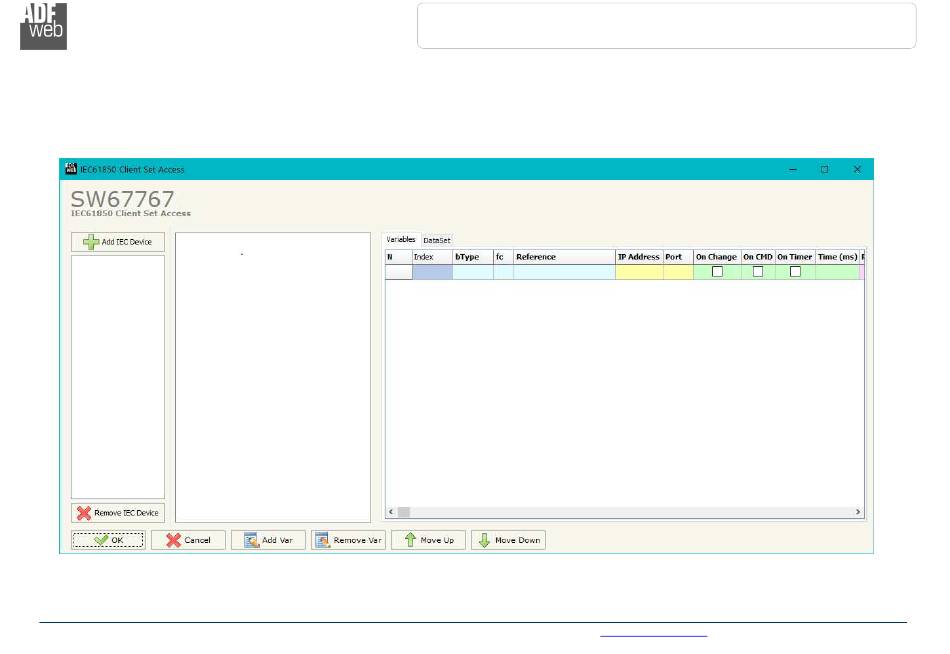Click the horizontal scrollbar right arrow
This screenshot has width=950, height=654.
tap(858, 512)
